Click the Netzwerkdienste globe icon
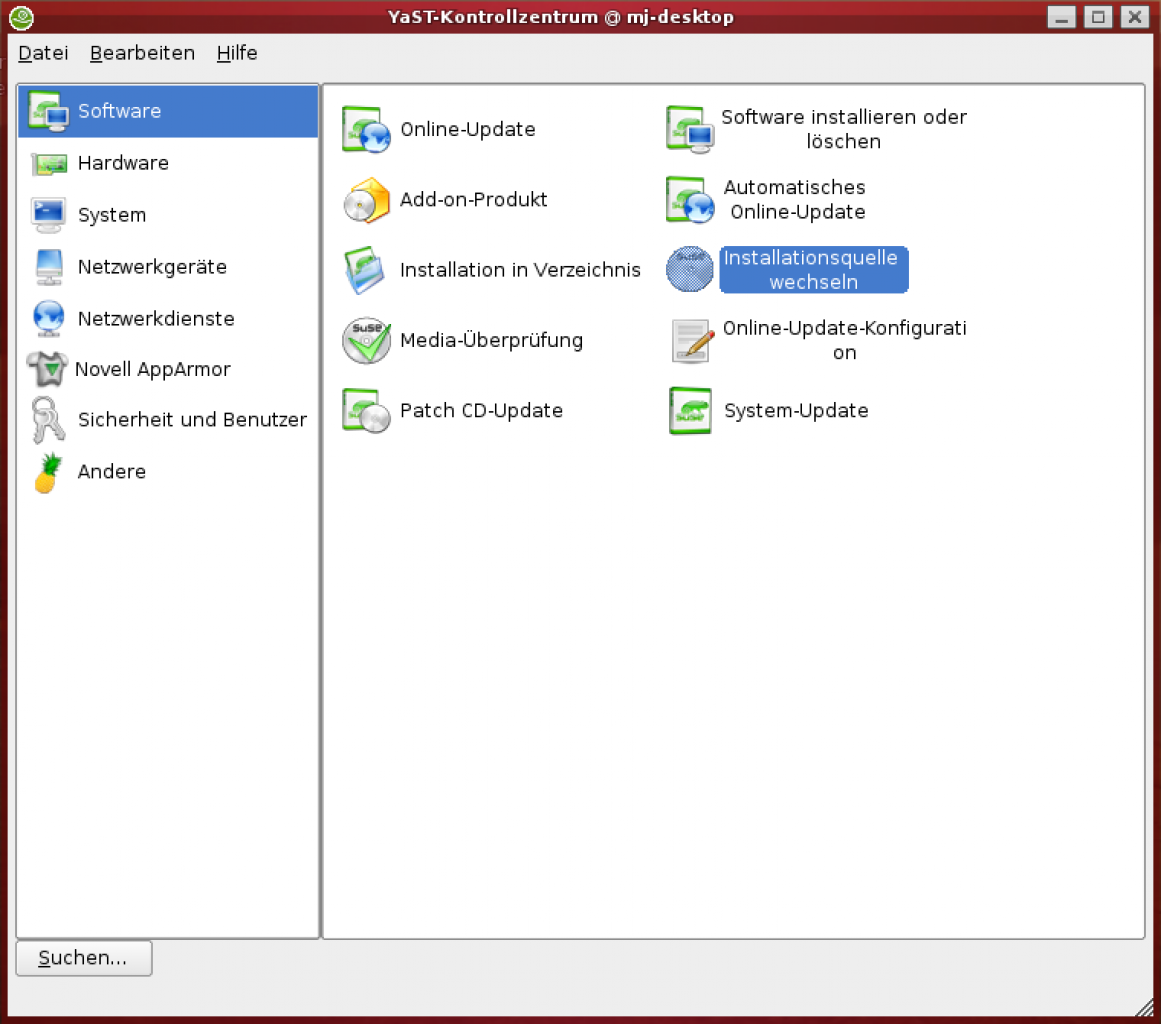Image resolution: width=1161 pixels, height=1024 pixels. [x=49, y=319]
